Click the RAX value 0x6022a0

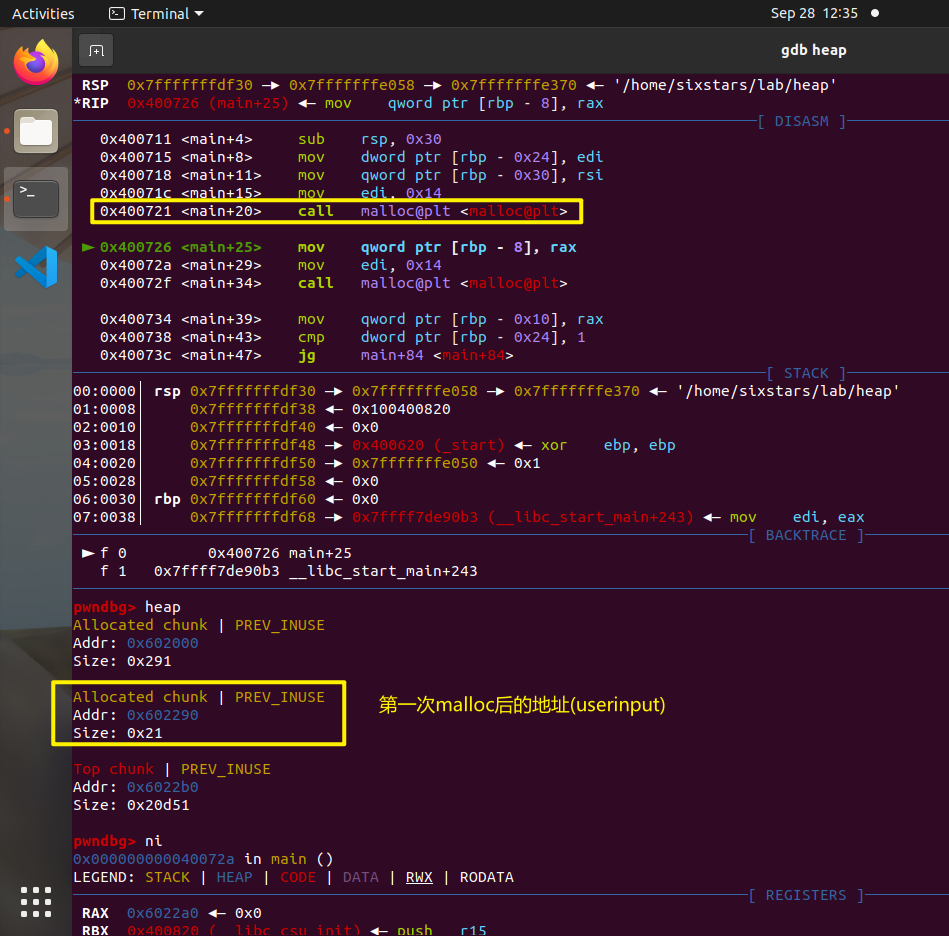(x=163, y=914)
